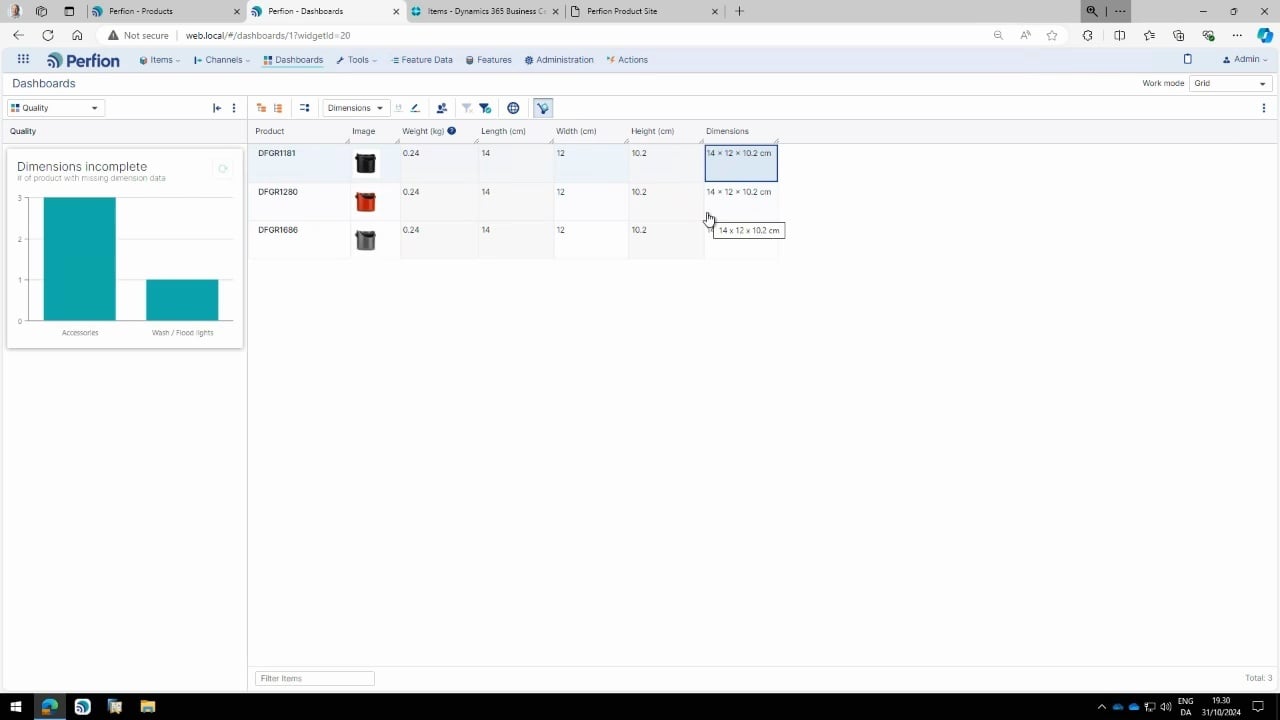Click the edit pencil icon in the toolbar
This screenshot has width=1280, height=720.
414,107
